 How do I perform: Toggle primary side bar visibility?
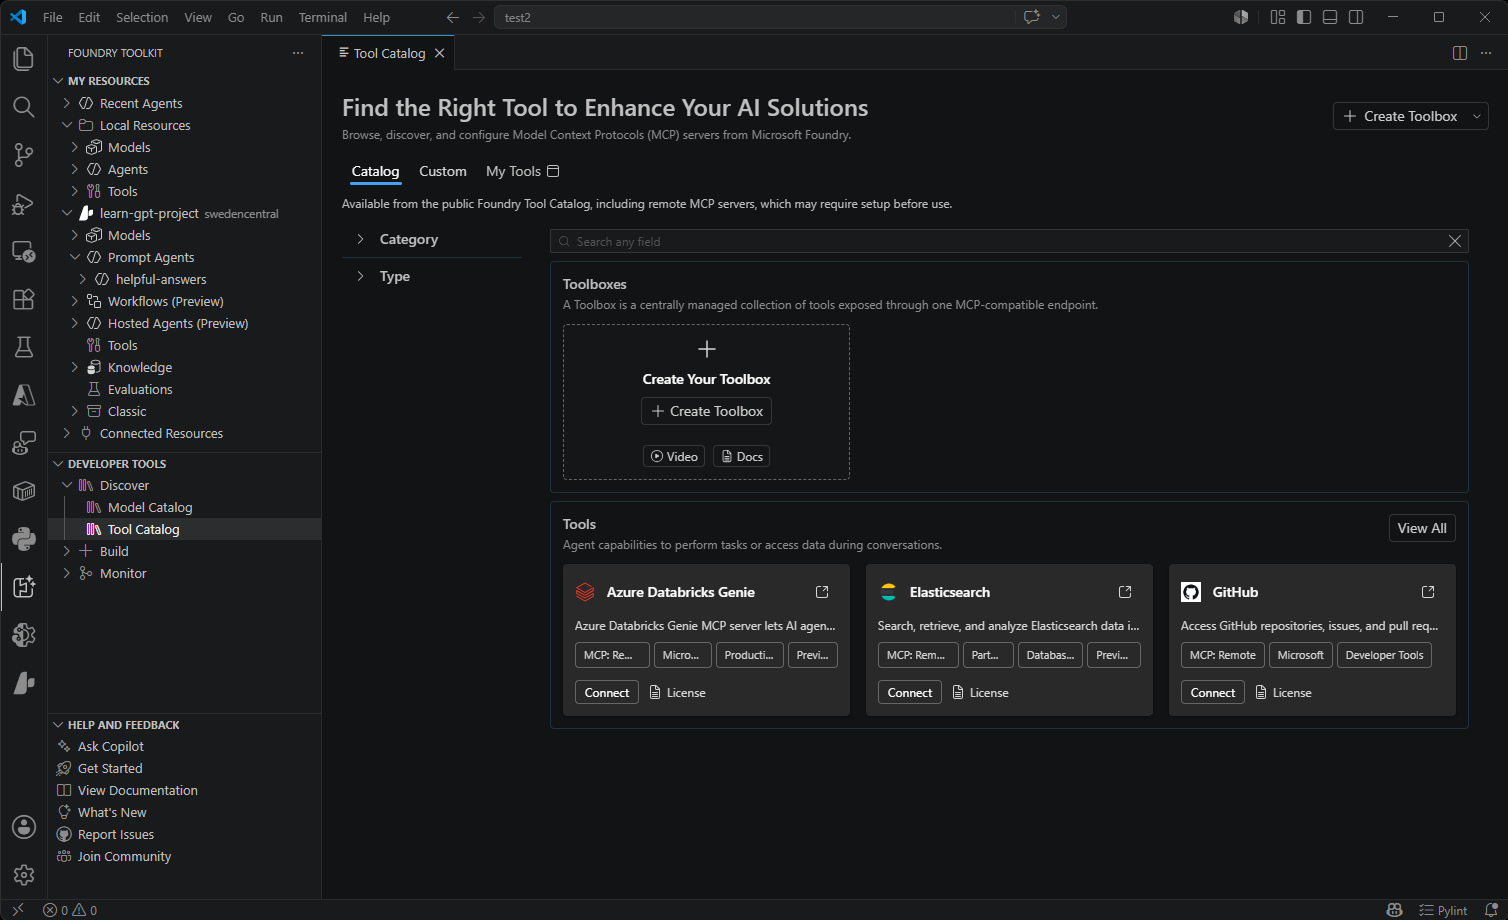1304,17
